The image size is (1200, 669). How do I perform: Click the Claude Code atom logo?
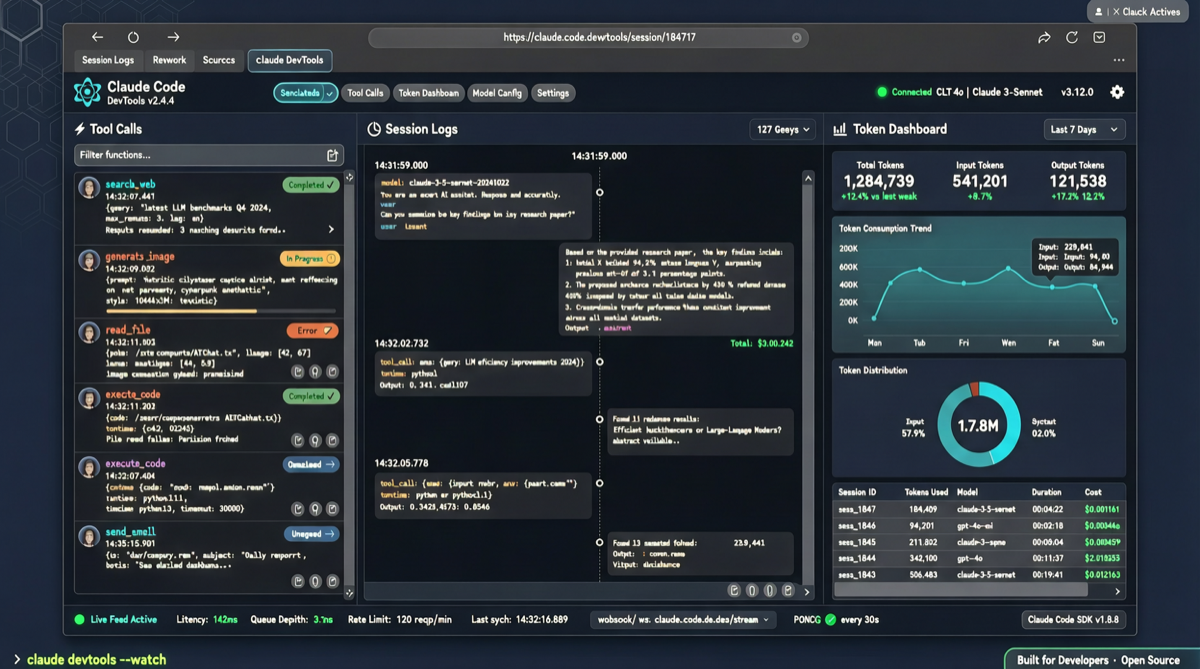[x=88, y=92]
